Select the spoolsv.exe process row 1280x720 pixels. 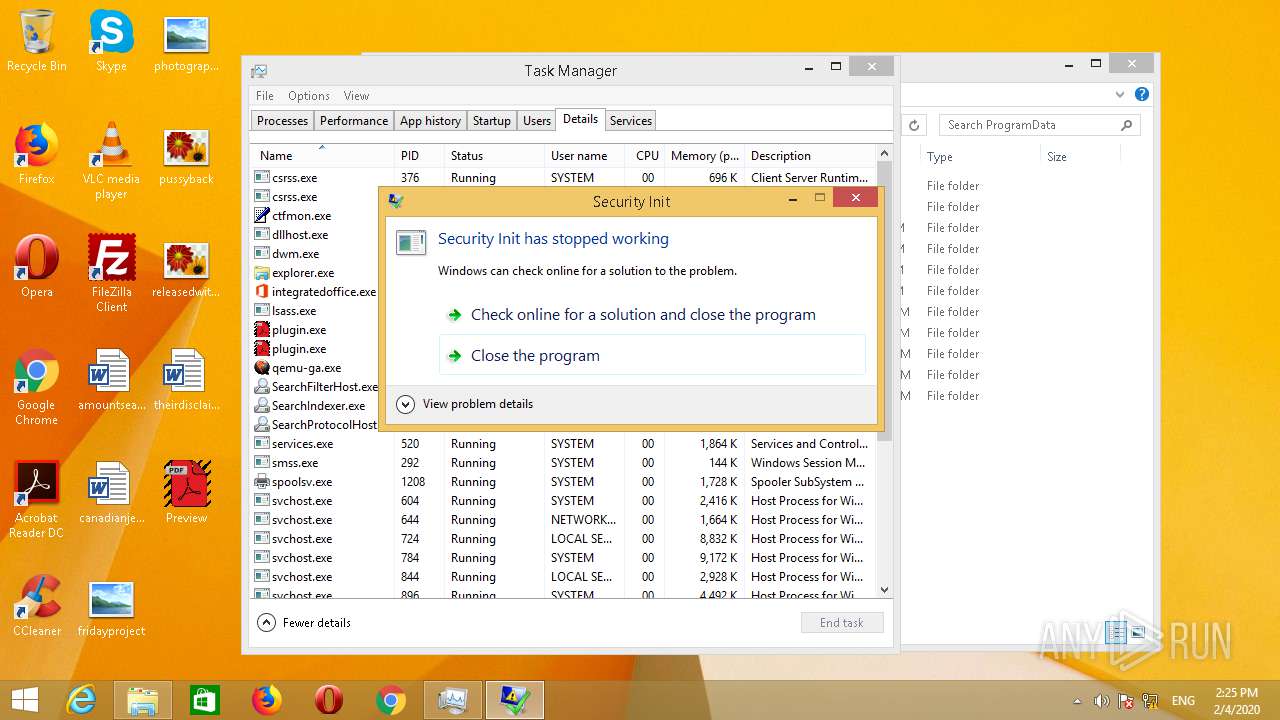pos(563,482)
